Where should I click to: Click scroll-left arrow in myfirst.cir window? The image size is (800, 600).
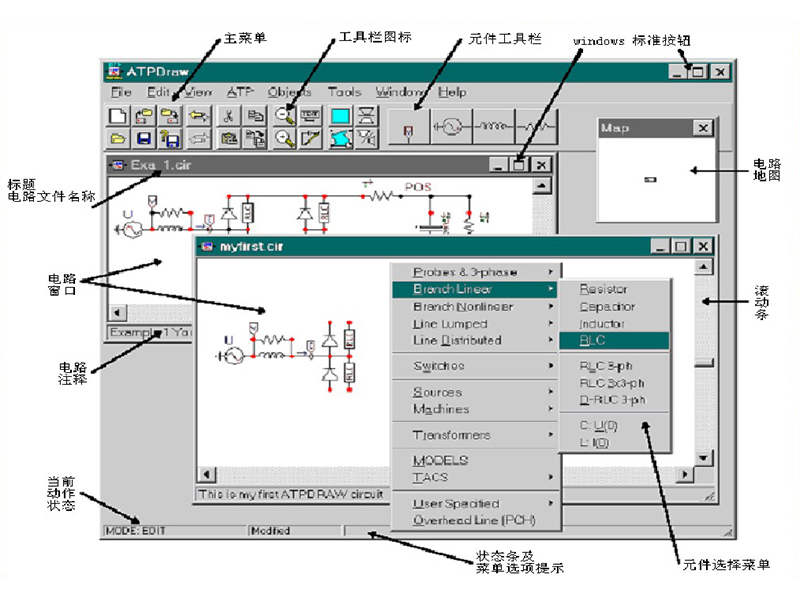click(207, 474)
